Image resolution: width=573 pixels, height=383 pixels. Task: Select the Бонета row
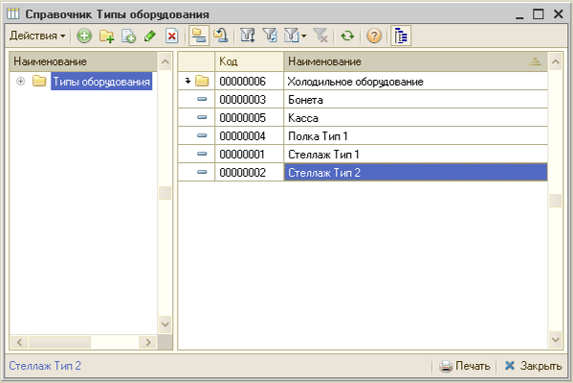pyautogui.click(x=363, y=99)
